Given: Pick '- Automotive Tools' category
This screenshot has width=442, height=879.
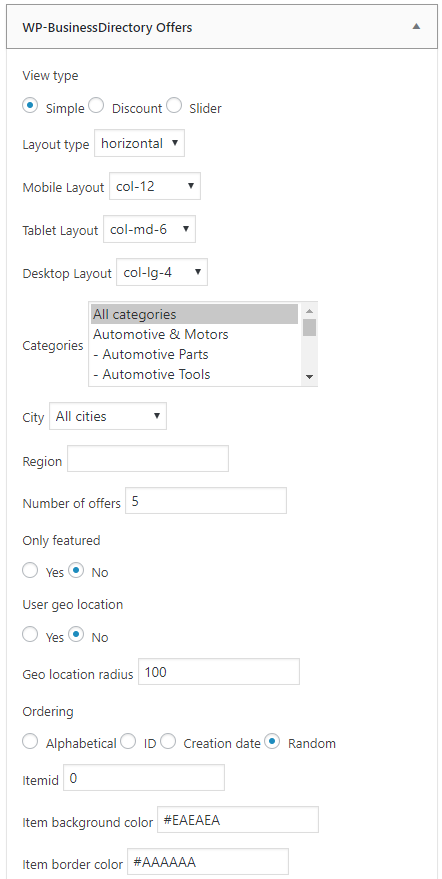Looking at the screenshot, I should click(x=194, y=374).
